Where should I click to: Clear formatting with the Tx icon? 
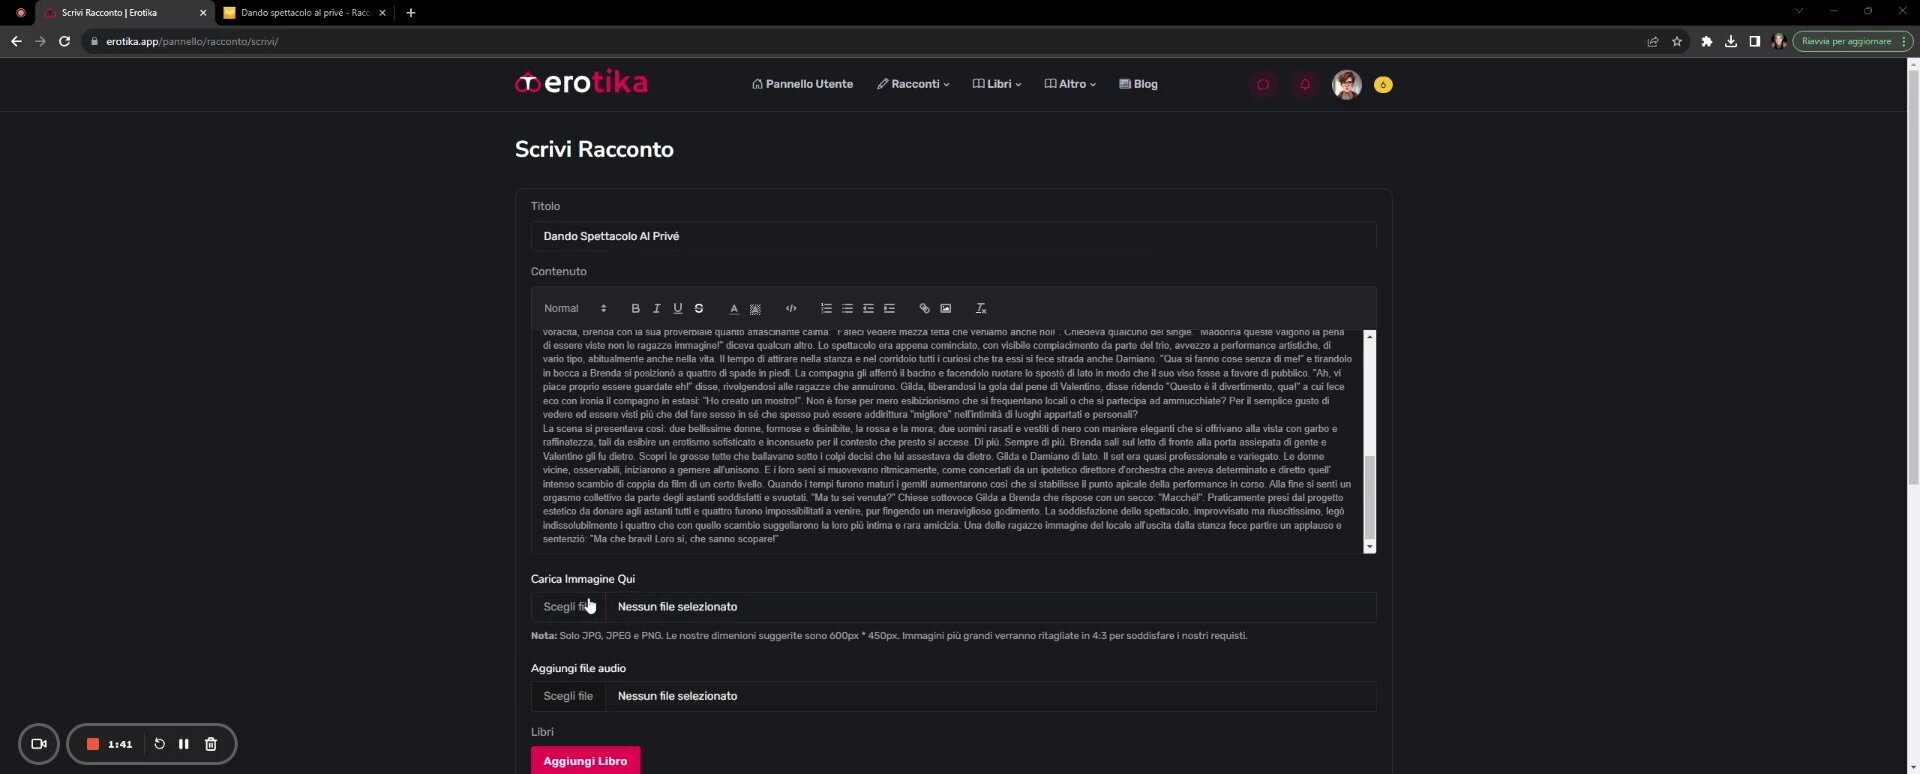[x=981, y=309]
